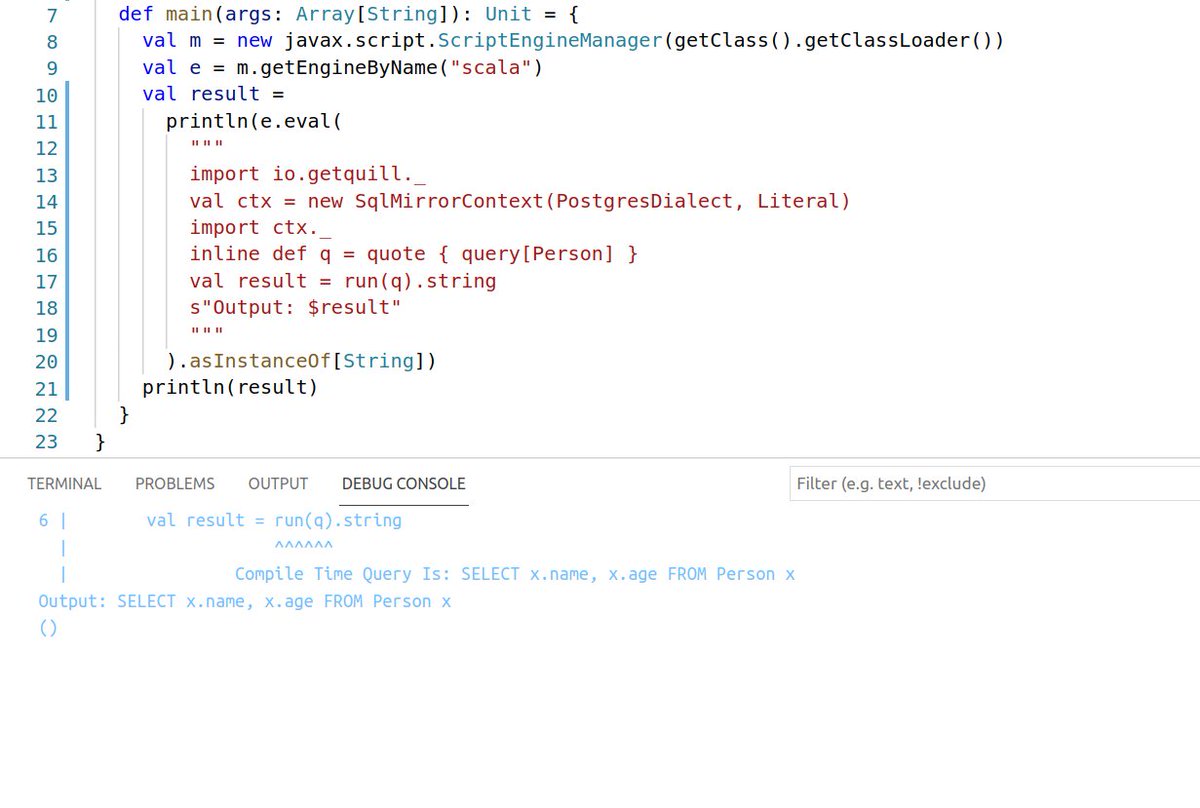Click line number 23 in the gutter
Screen dimensions: 1200x808
click(x=46, y=442)
